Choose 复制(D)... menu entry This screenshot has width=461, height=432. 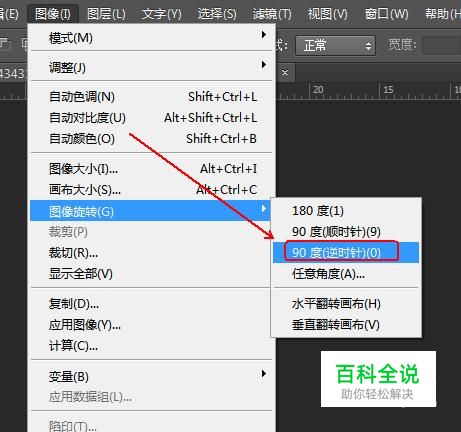pyautogui.click(x=150, y=304)
